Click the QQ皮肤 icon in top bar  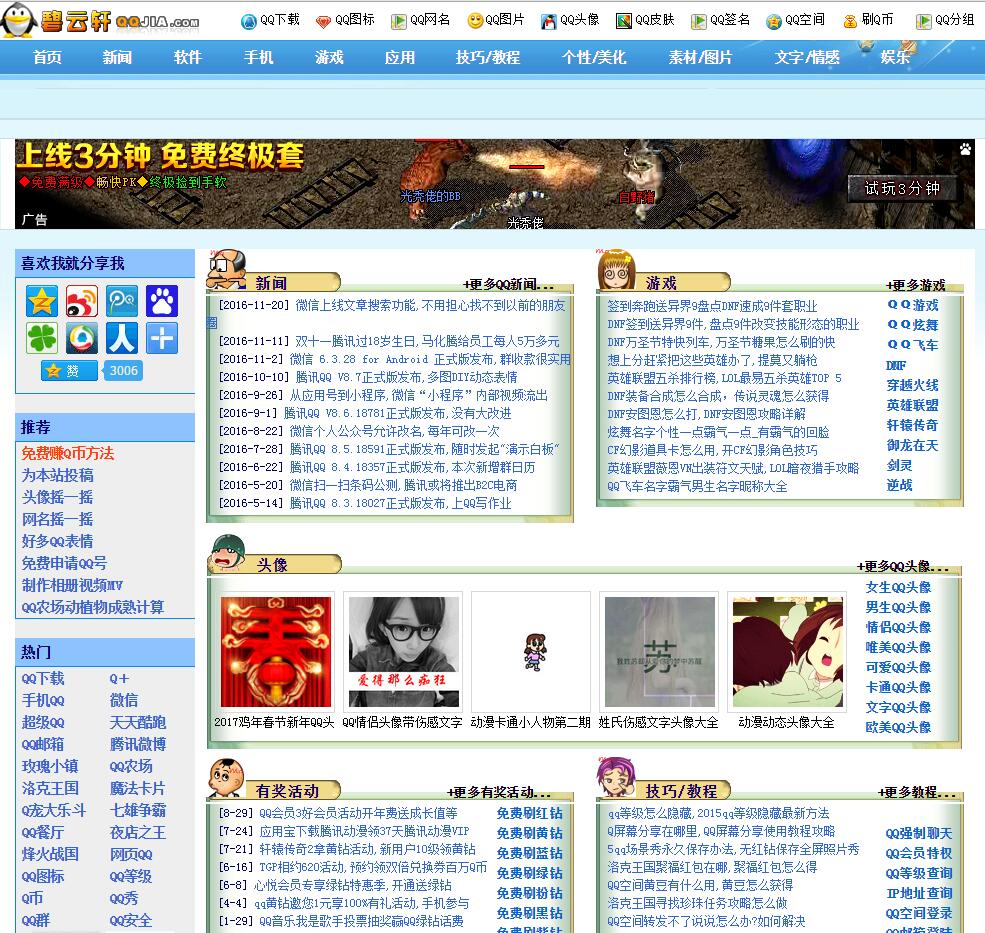point(623,21)
